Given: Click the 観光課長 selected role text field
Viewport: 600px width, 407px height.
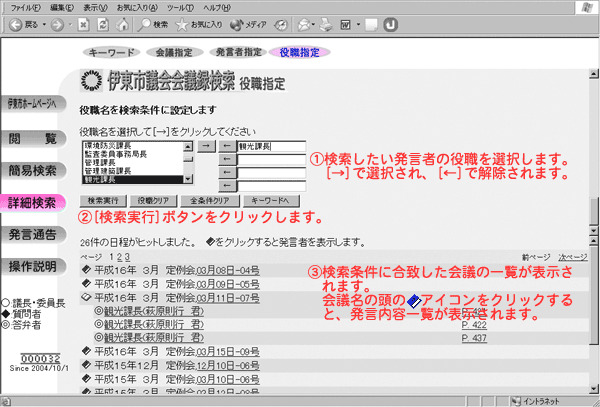Looking at the screenshot, I should tap(273, 147).
